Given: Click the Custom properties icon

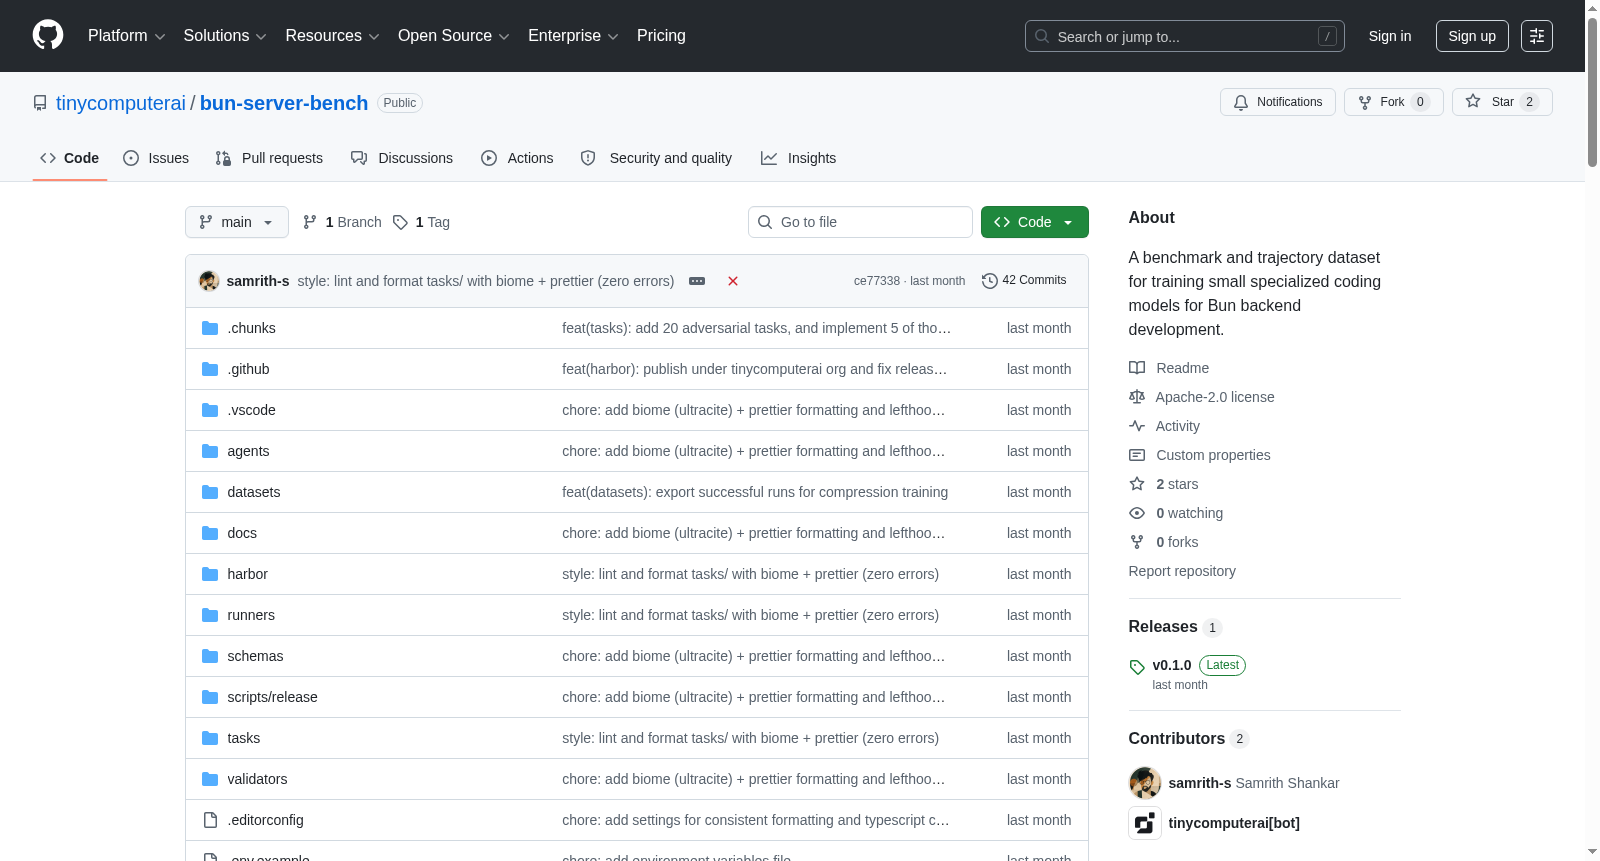Looking at the screenshot, I should (1137, 455).
